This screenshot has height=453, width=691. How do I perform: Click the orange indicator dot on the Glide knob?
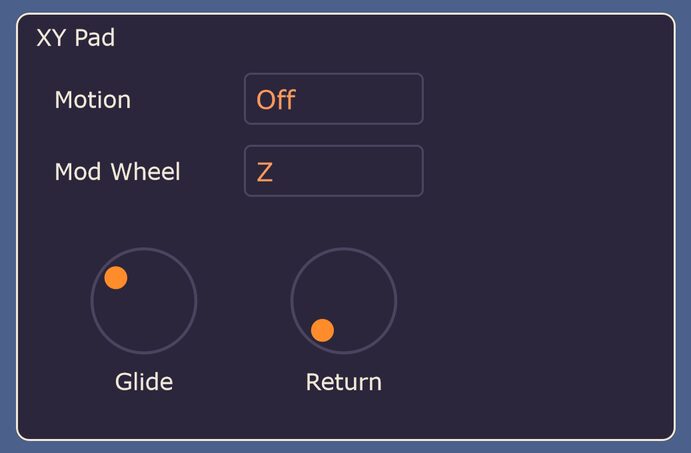116,278
